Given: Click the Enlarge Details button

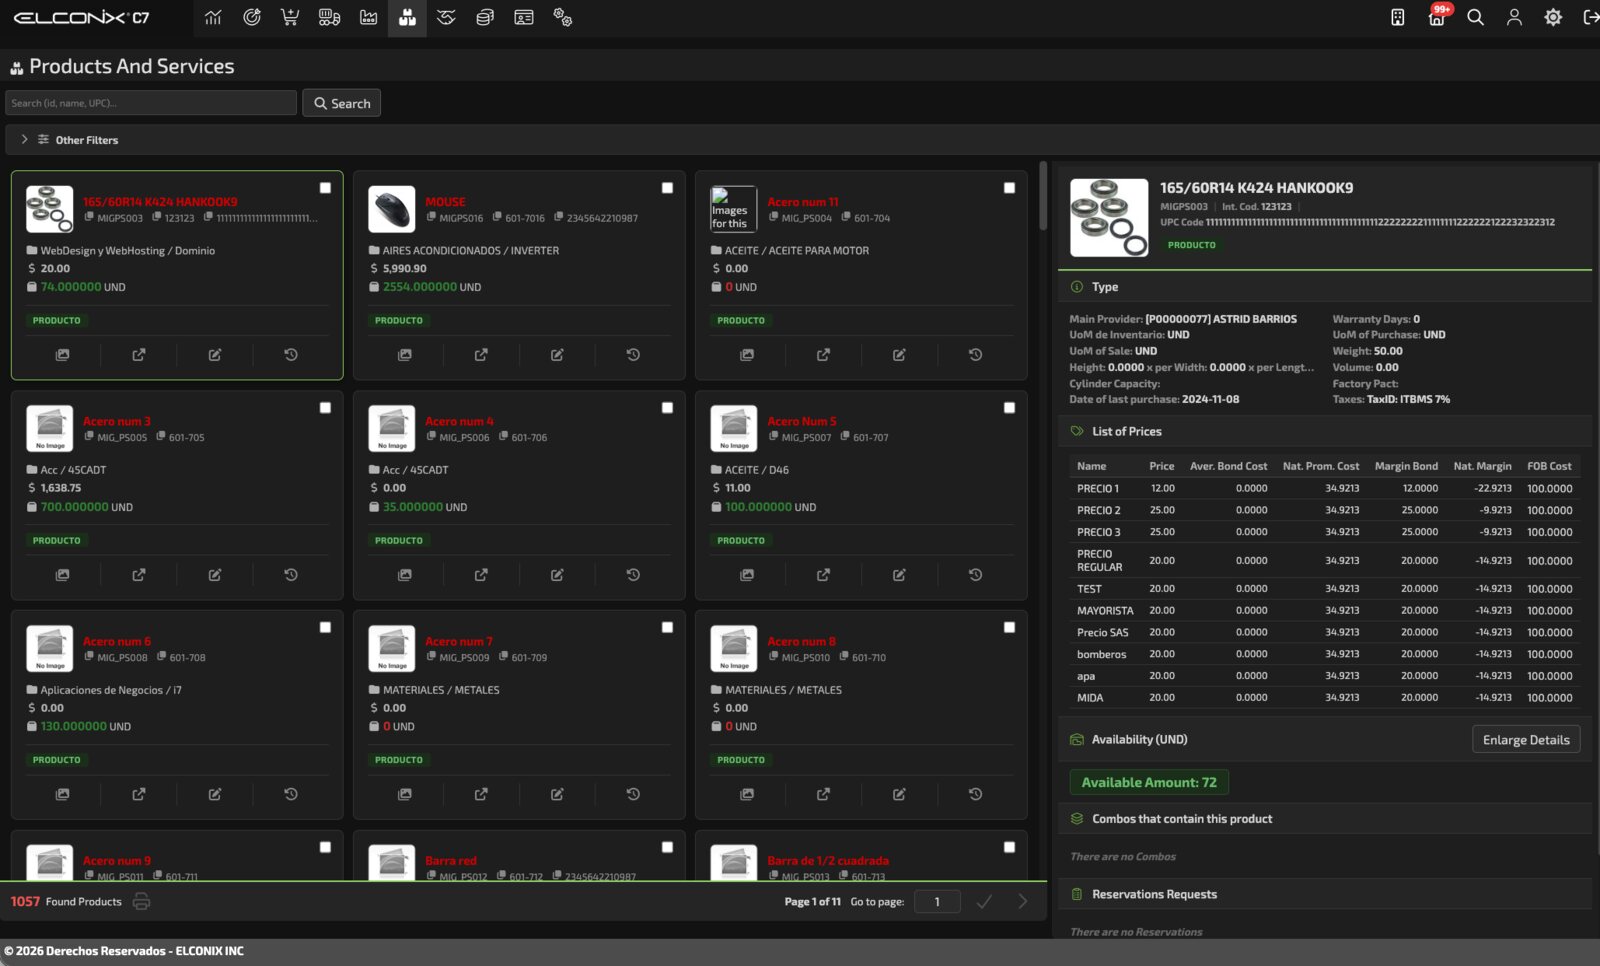Looking at the screenshot, I should coord(1526,740).
